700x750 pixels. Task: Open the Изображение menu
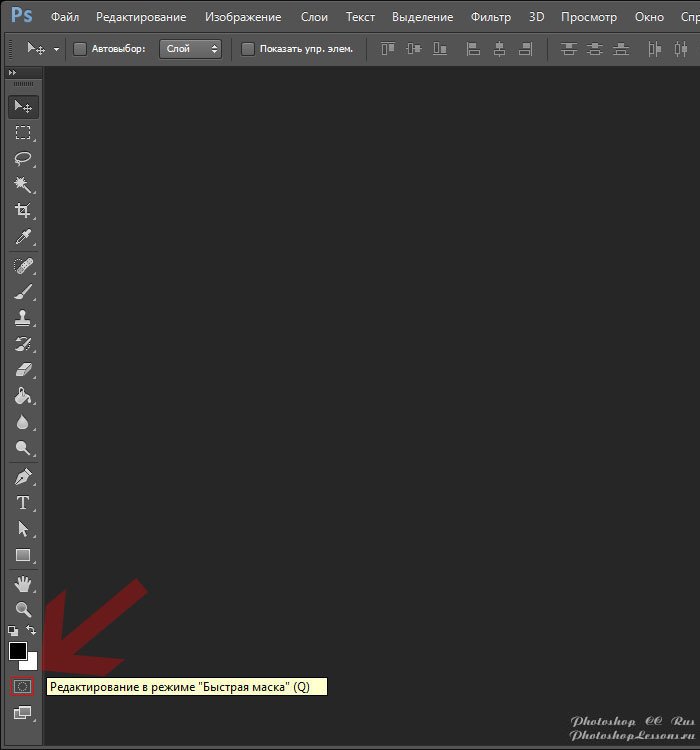(x=243, y=17)
